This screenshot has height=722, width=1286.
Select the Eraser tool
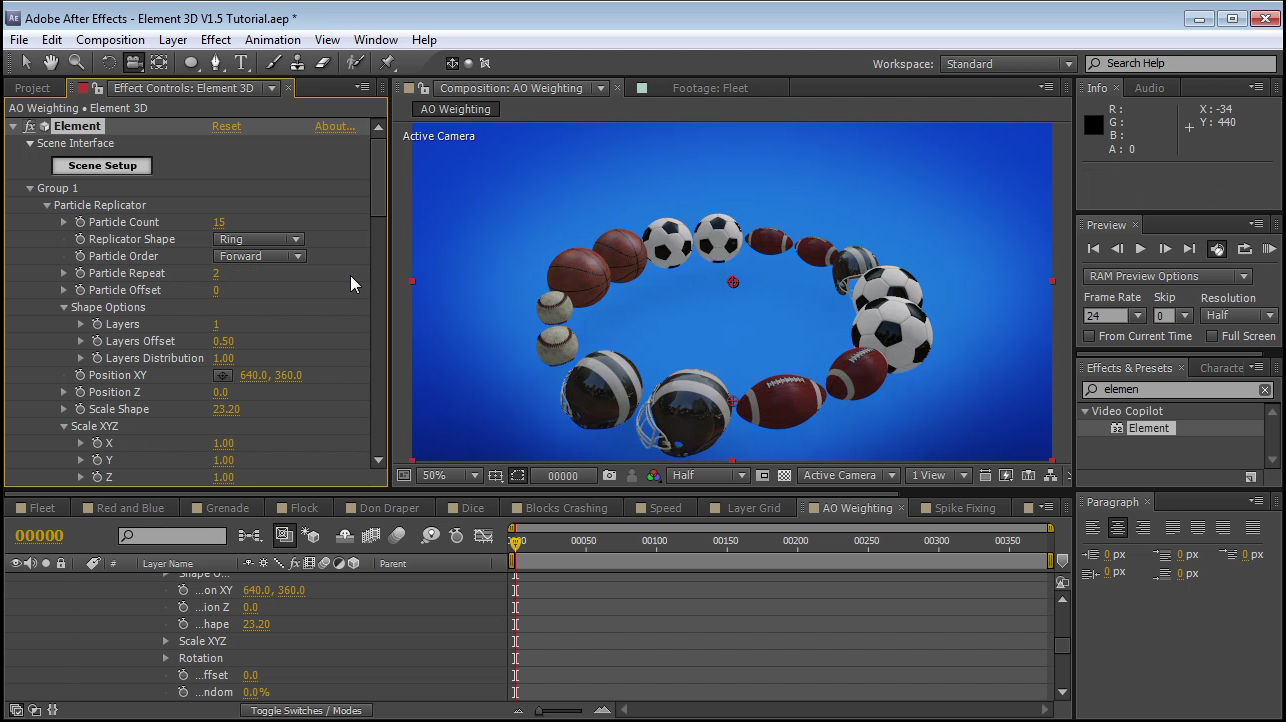pyautogui.click(x=322, y=63)
